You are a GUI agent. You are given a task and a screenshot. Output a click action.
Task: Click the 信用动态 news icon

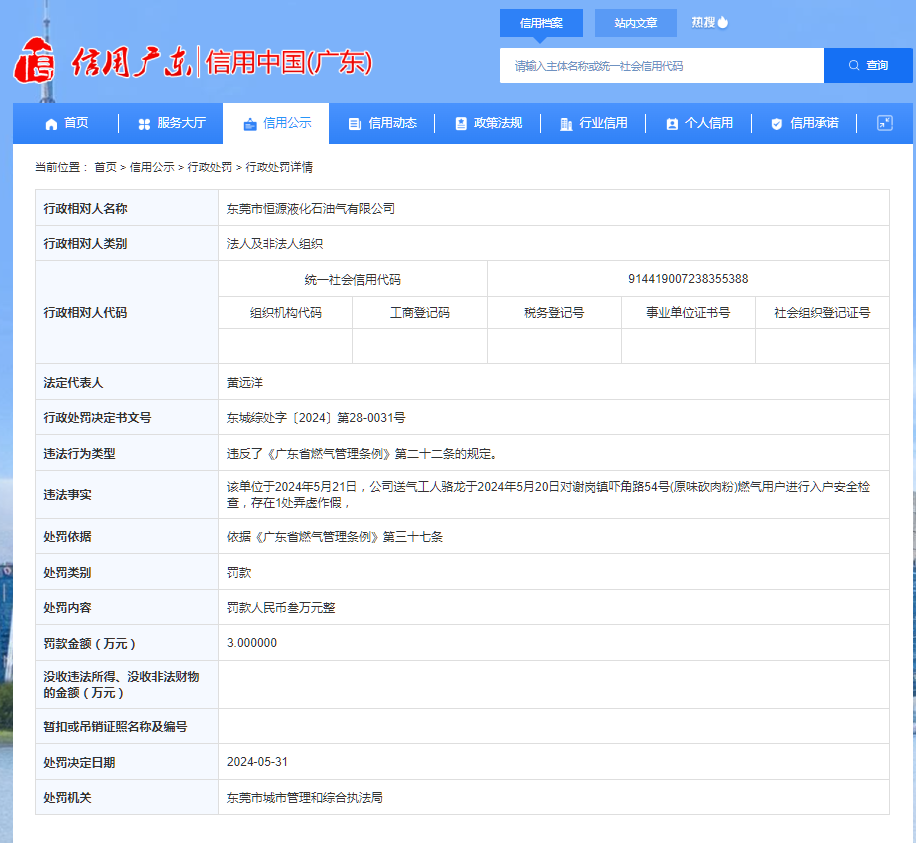[355, 124]
